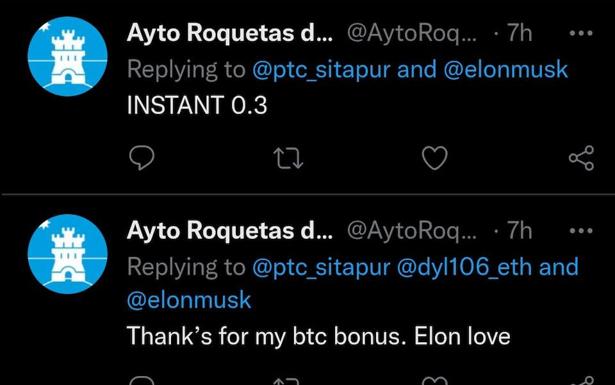The height and width of the screenshot is (385, 615).
Task: Open display name Ayto Roquetas on first tweet
Action: tap(230, 33)
